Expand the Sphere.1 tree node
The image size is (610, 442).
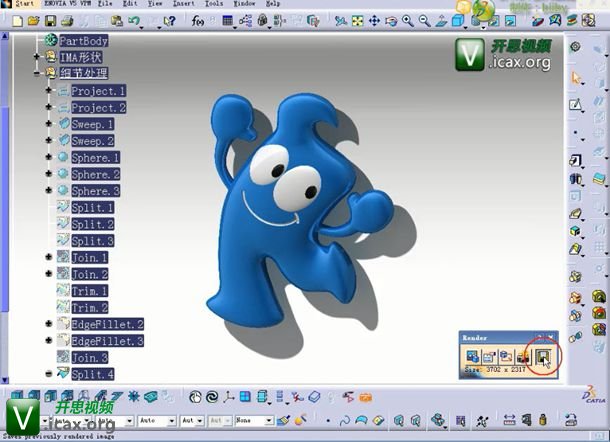48,158
